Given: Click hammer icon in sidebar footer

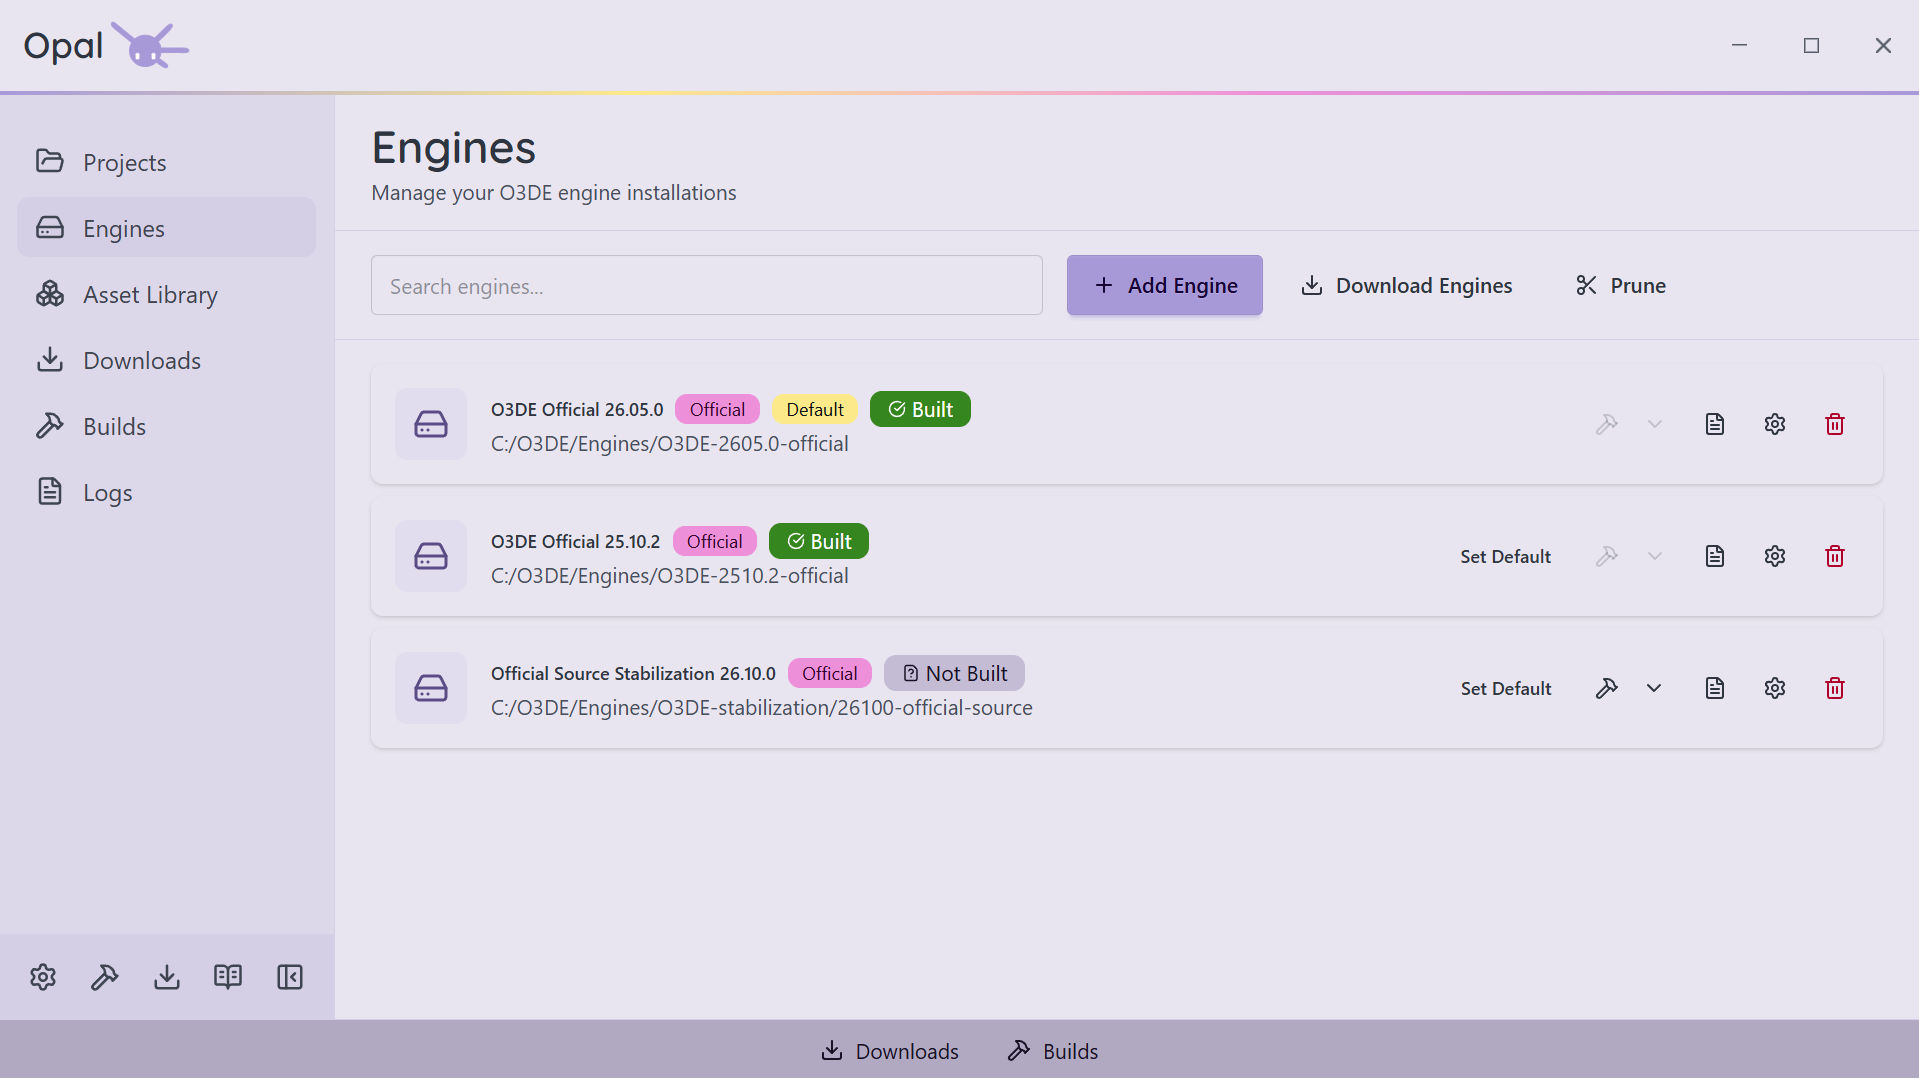Looking at the screenshot, I should point(105,977).
